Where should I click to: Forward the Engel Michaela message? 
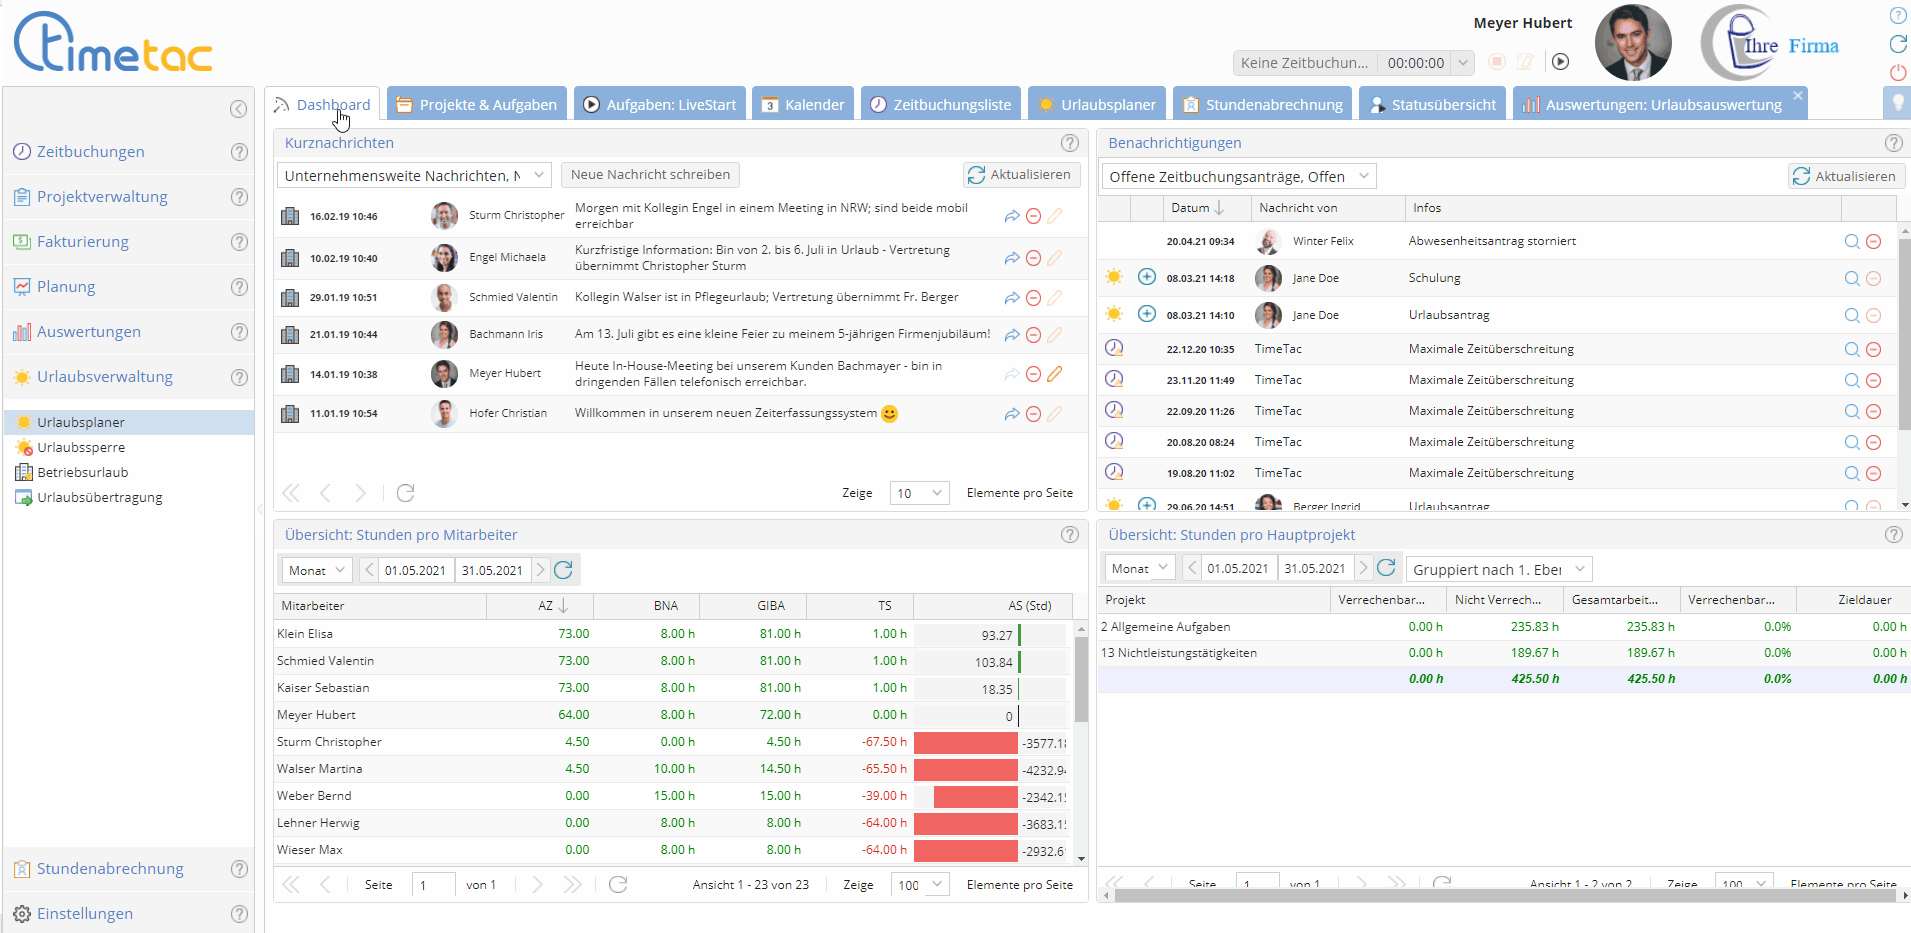pyautogui.click(x=1012, y=258)
